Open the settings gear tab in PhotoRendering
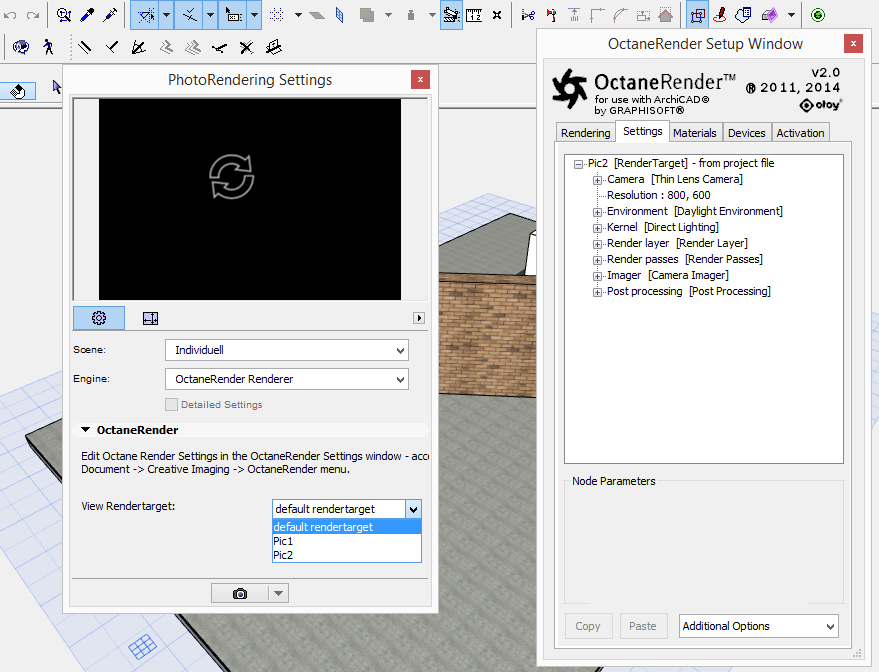Image resolution: width=879 pixels, height=672 pixels. pos(99,318)
